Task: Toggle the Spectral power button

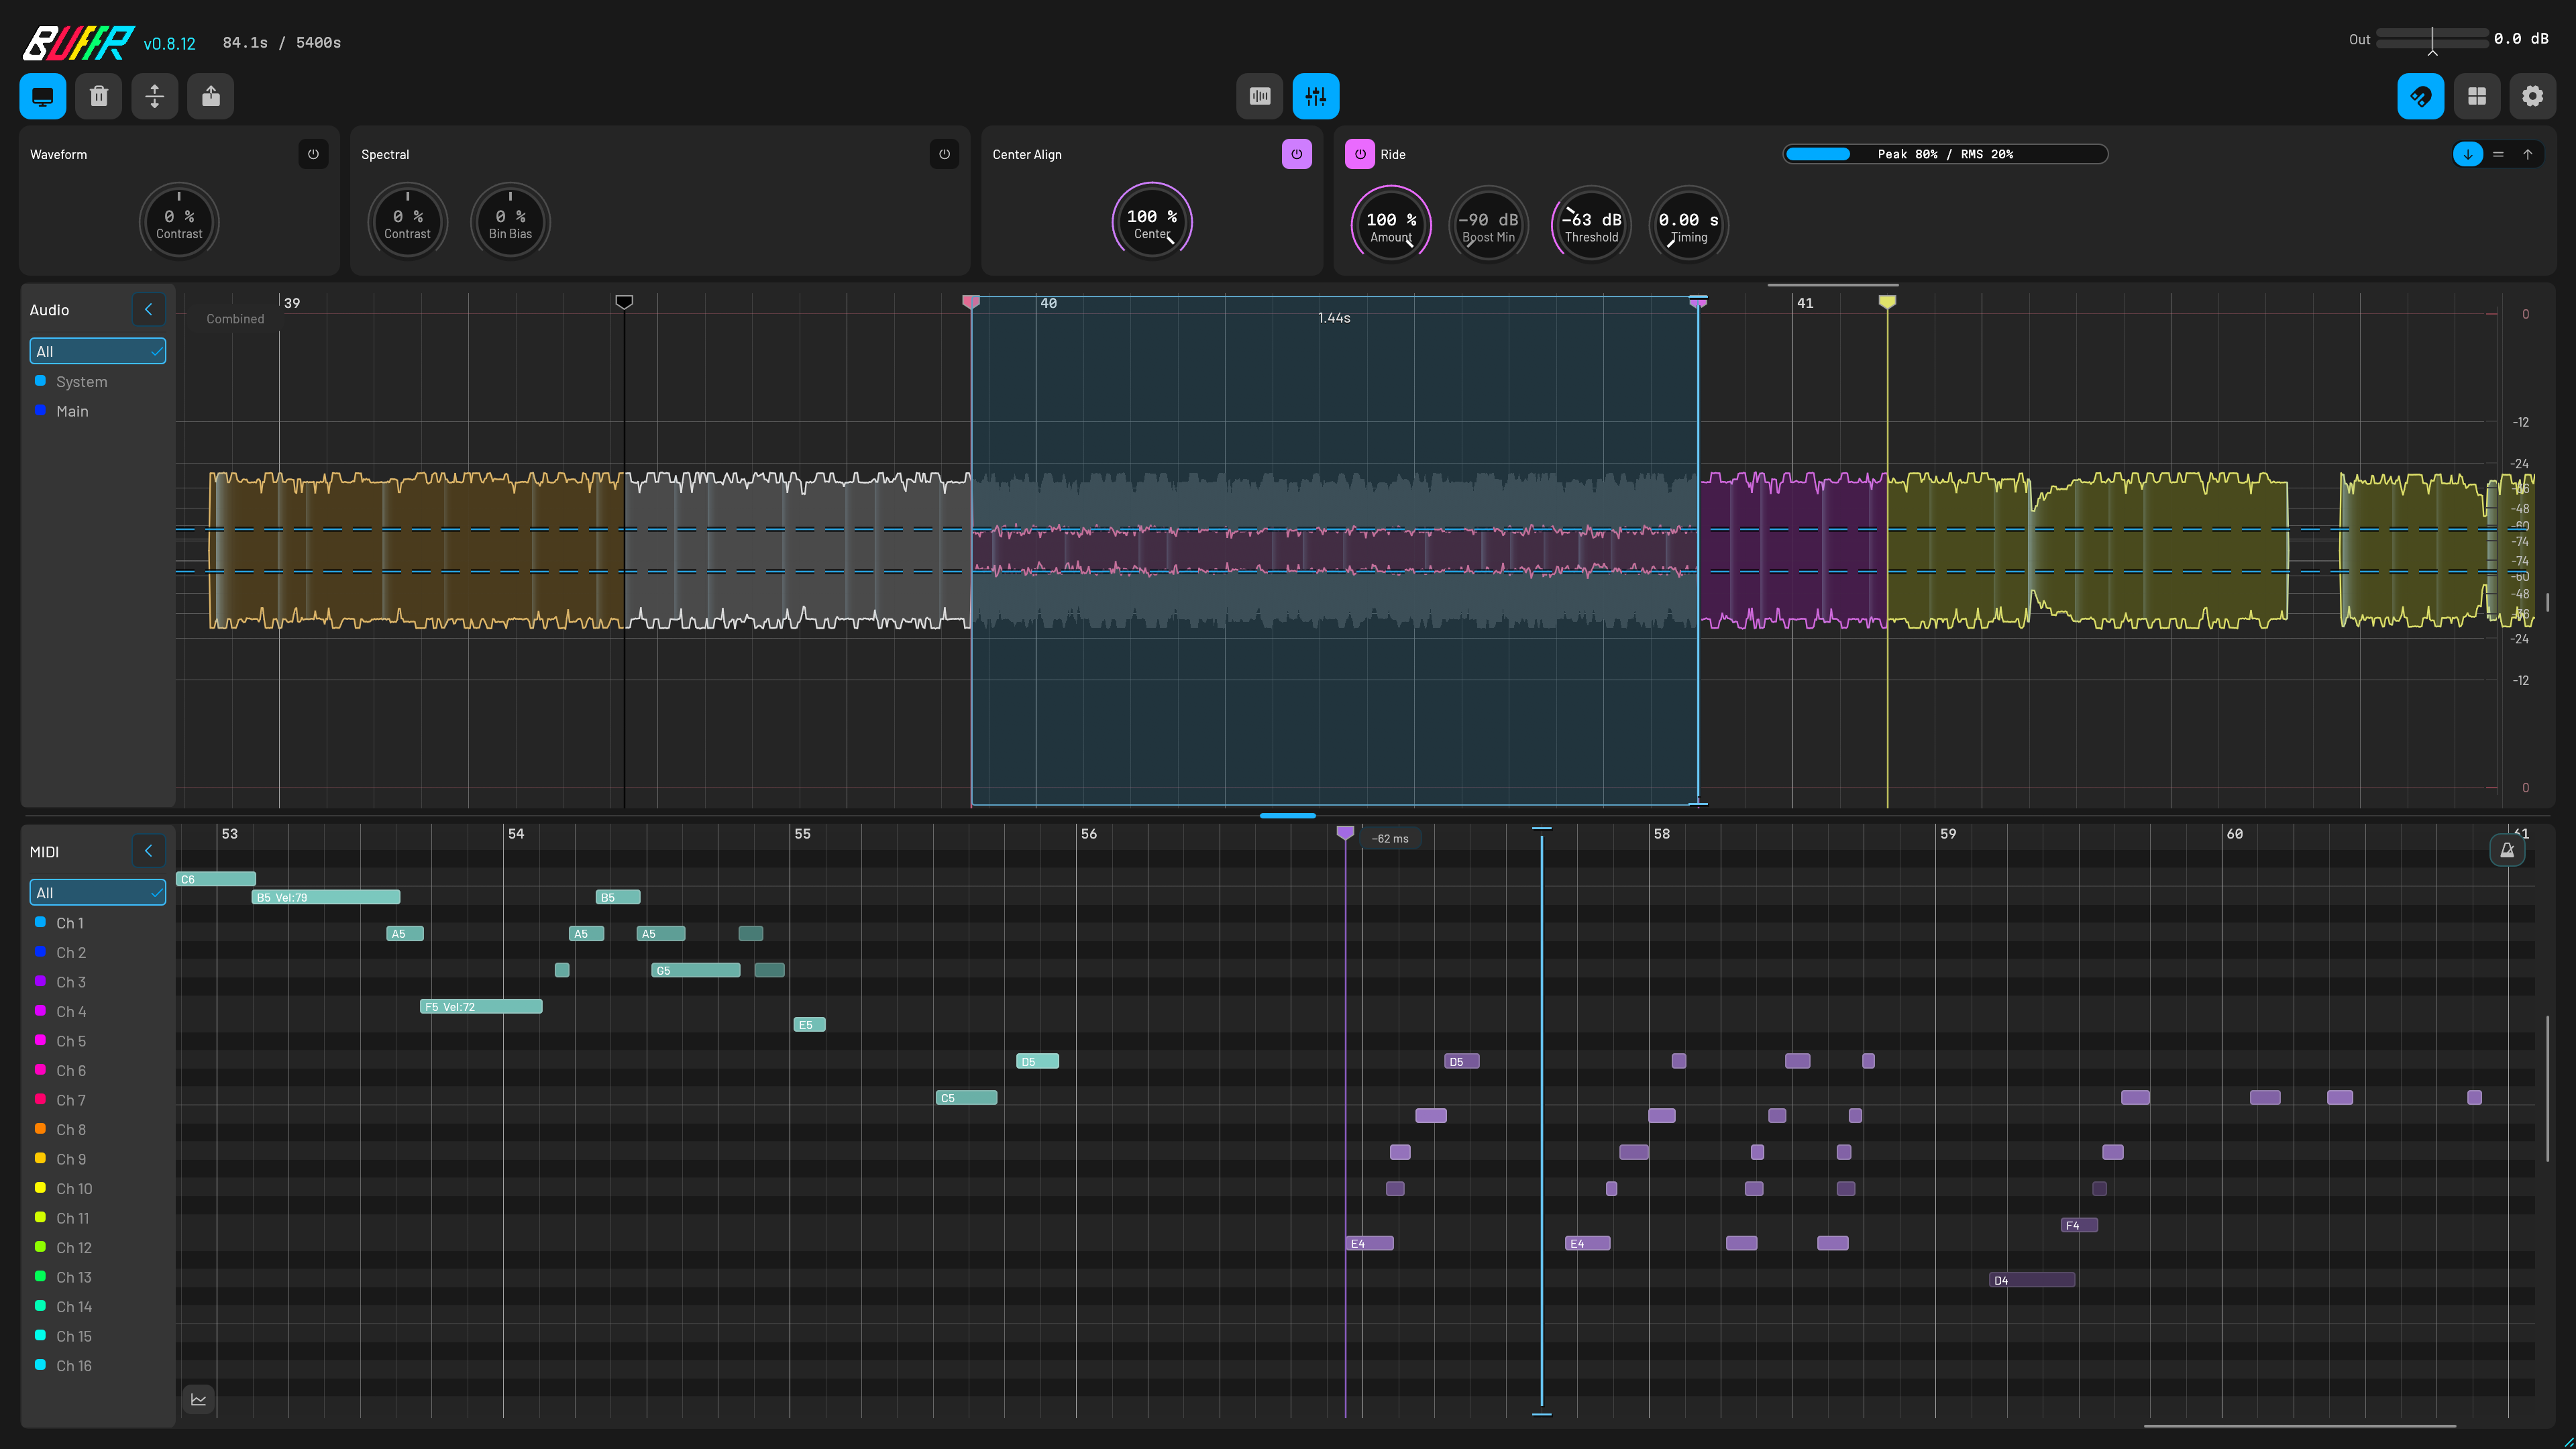Action: coord(944,154)
